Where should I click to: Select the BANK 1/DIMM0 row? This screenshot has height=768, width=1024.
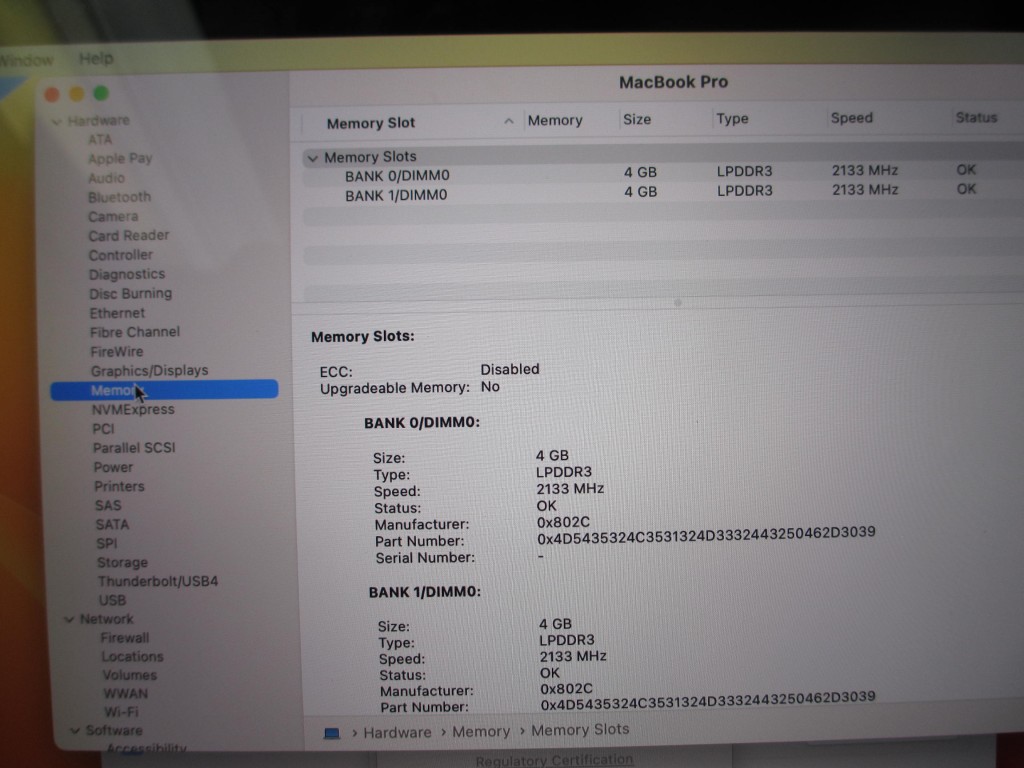(x=663, y=193)
